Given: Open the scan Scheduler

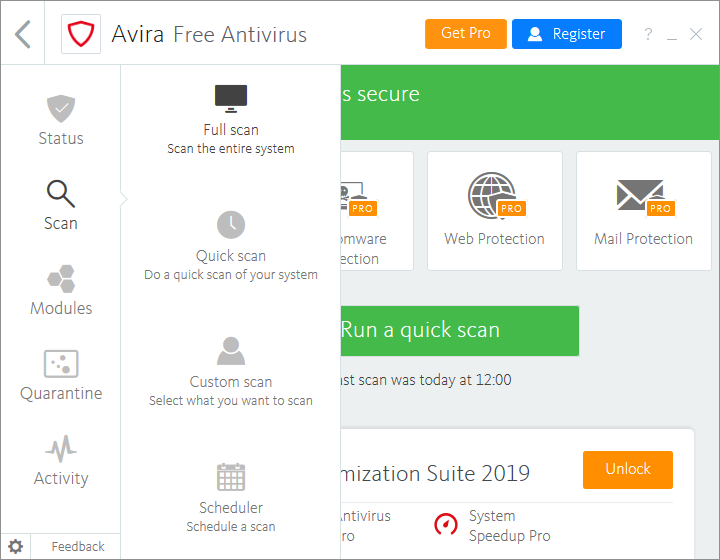Looking at the screenshot, I should 231,498.
